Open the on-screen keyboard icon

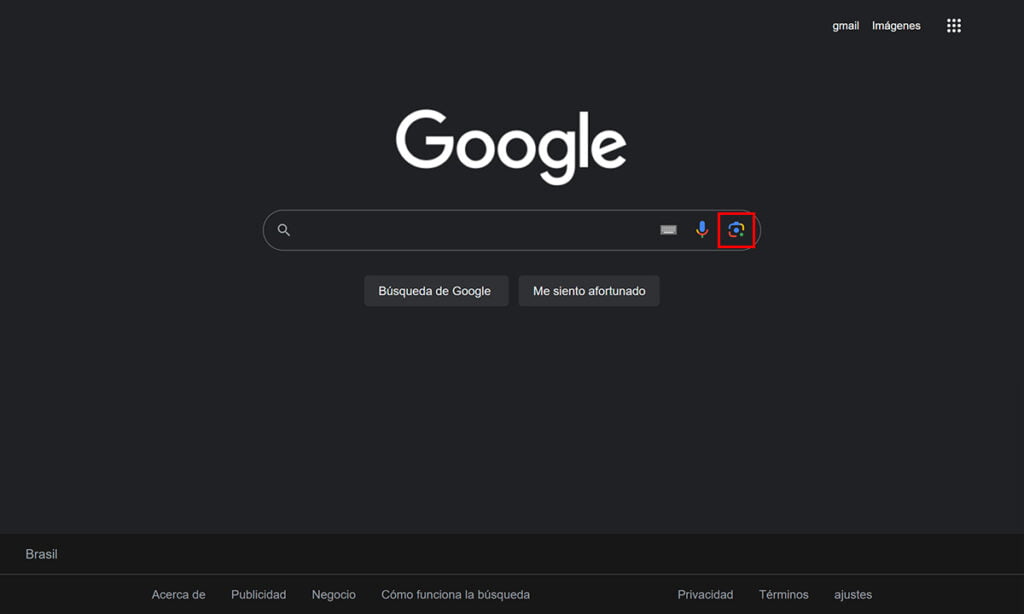[668, 230]
